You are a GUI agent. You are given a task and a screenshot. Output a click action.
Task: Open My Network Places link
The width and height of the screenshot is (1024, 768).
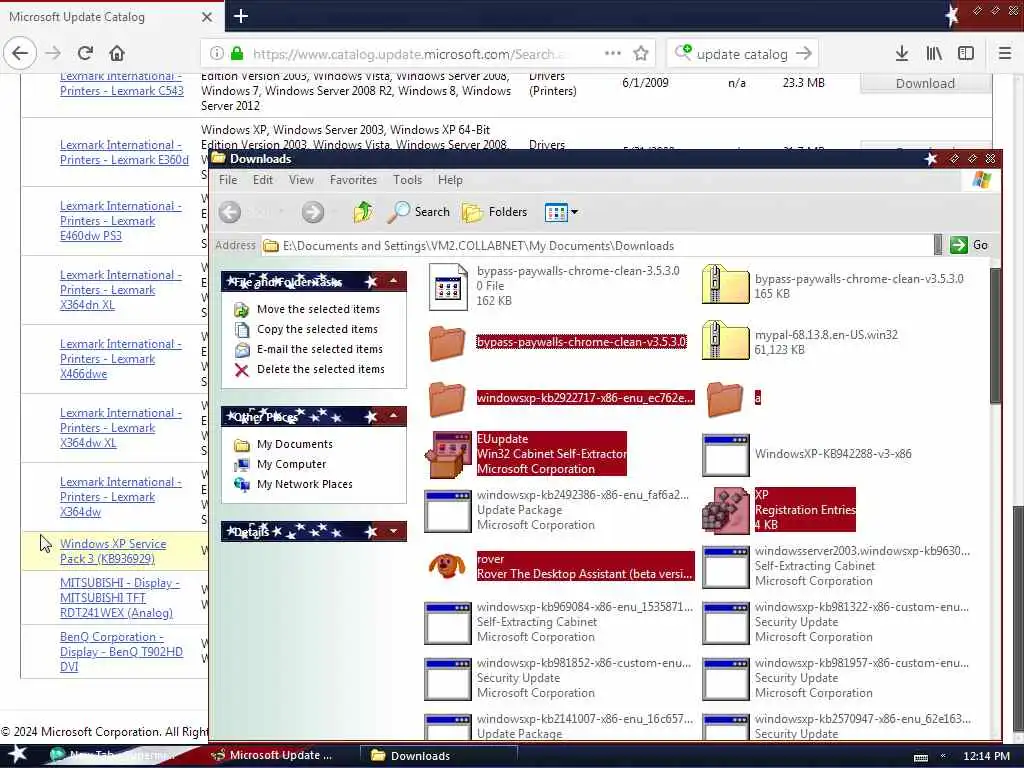click(x=304, y=484)
